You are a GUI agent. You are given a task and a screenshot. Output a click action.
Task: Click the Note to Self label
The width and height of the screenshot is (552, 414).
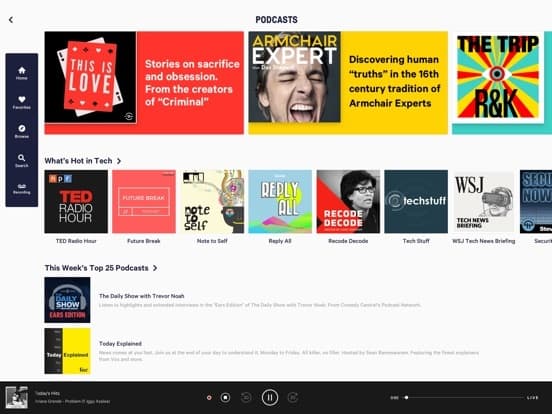[212, 241]
